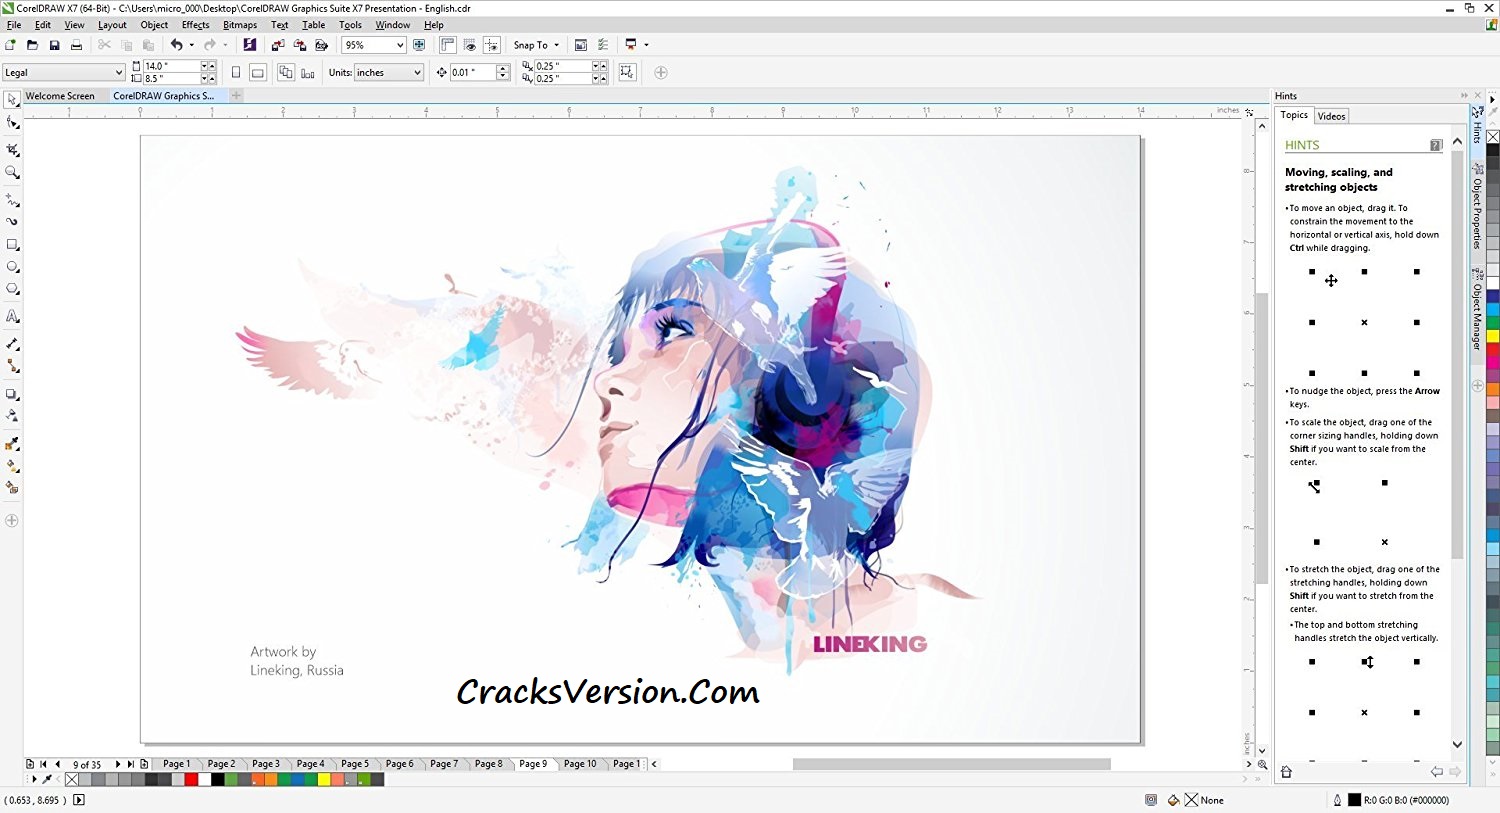
Task: Toggle Treat as Filled button
Action: coord(627,72)
